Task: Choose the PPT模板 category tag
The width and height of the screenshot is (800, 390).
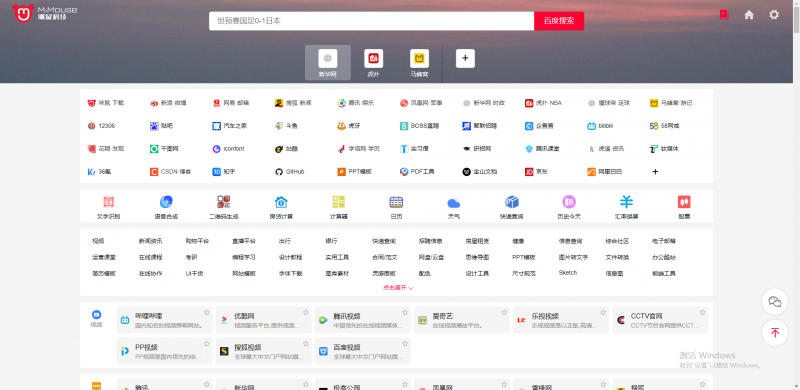Action: coord(524,257)
